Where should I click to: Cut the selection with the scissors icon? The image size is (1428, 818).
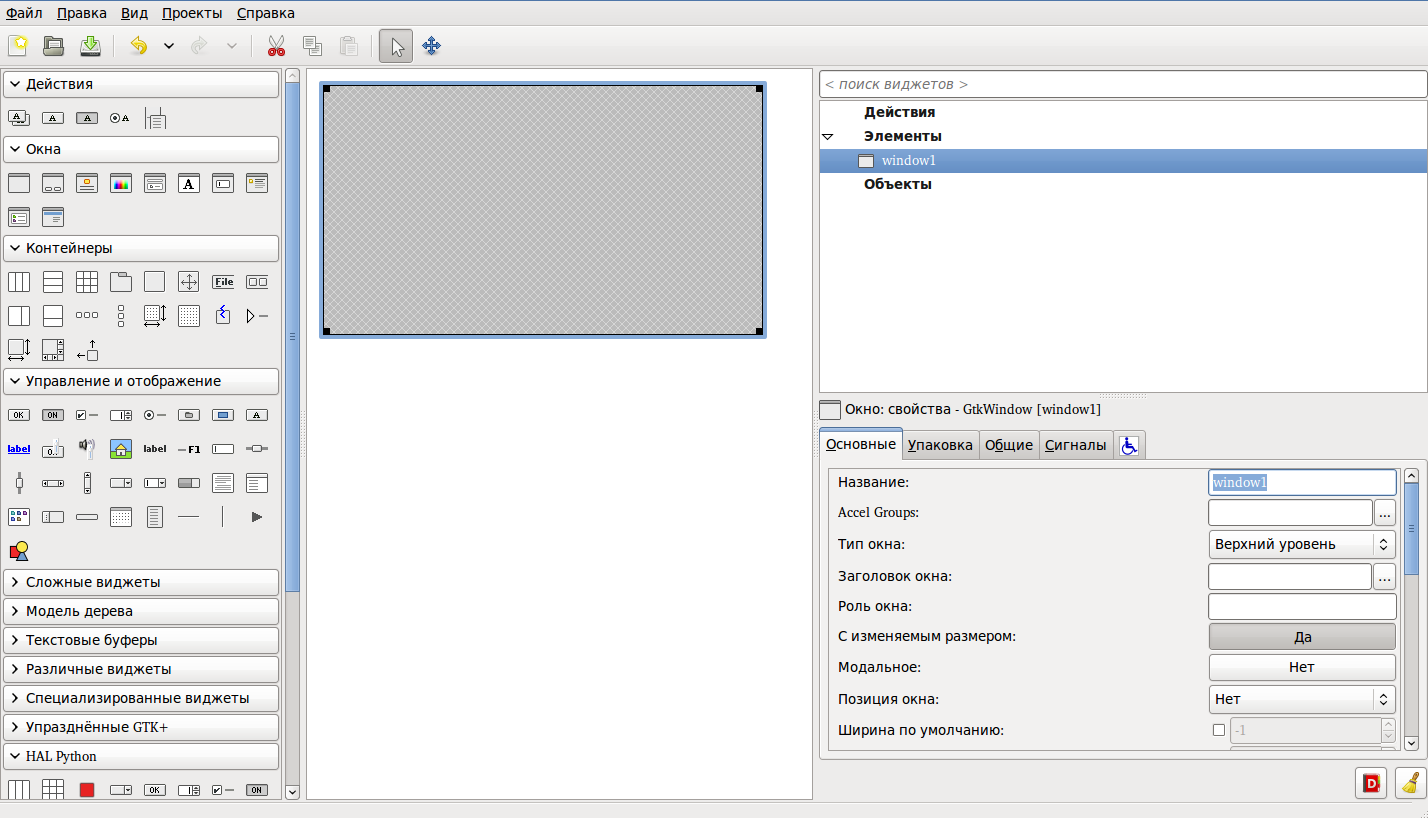[276, 46]
